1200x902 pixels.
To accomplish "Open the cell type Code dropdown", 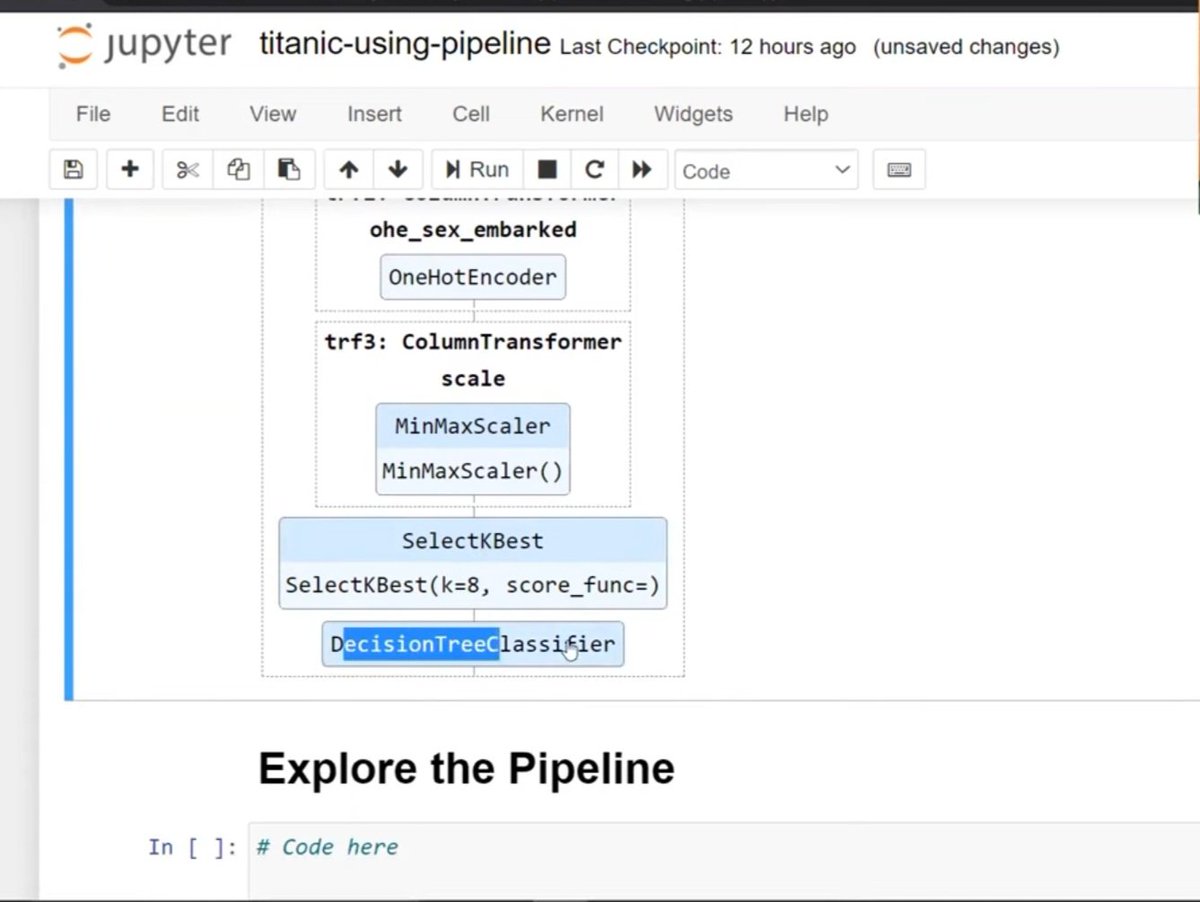I will pos(766,171).
